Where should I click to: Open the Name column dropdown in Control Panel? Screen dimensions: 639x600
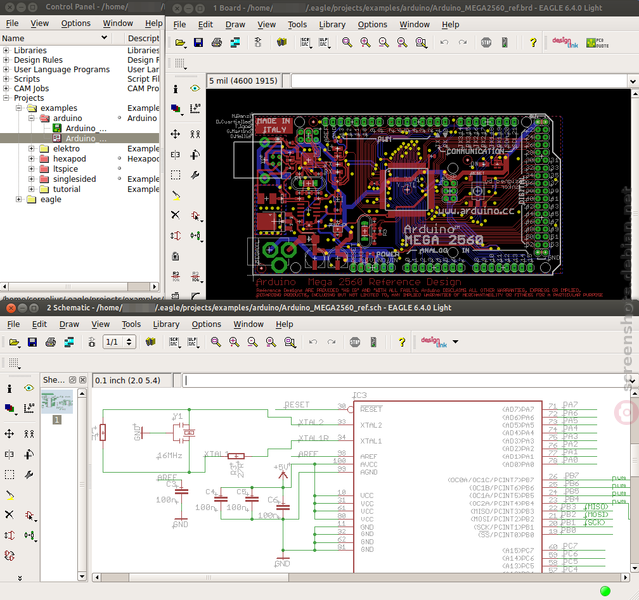point(104,38)
